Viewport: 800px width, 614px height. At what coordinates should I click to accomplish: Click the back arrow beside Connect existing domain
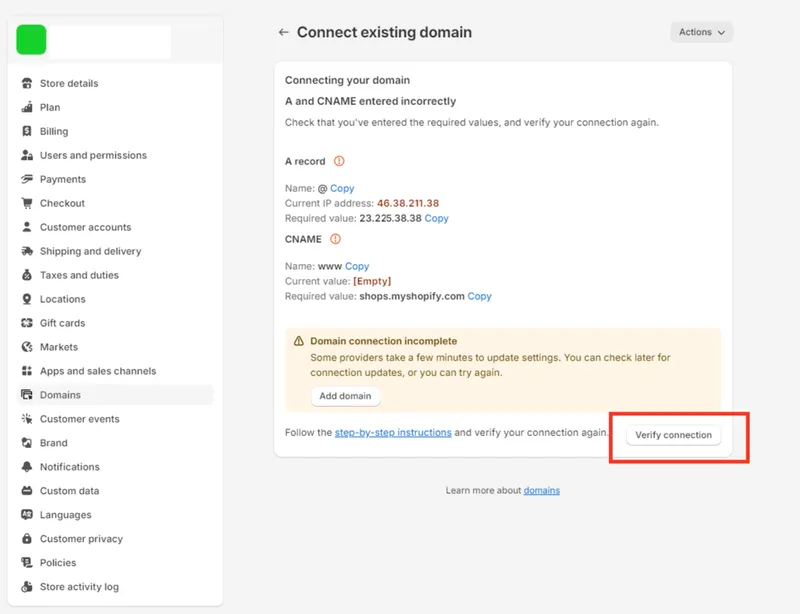click(x=283, y=32)
